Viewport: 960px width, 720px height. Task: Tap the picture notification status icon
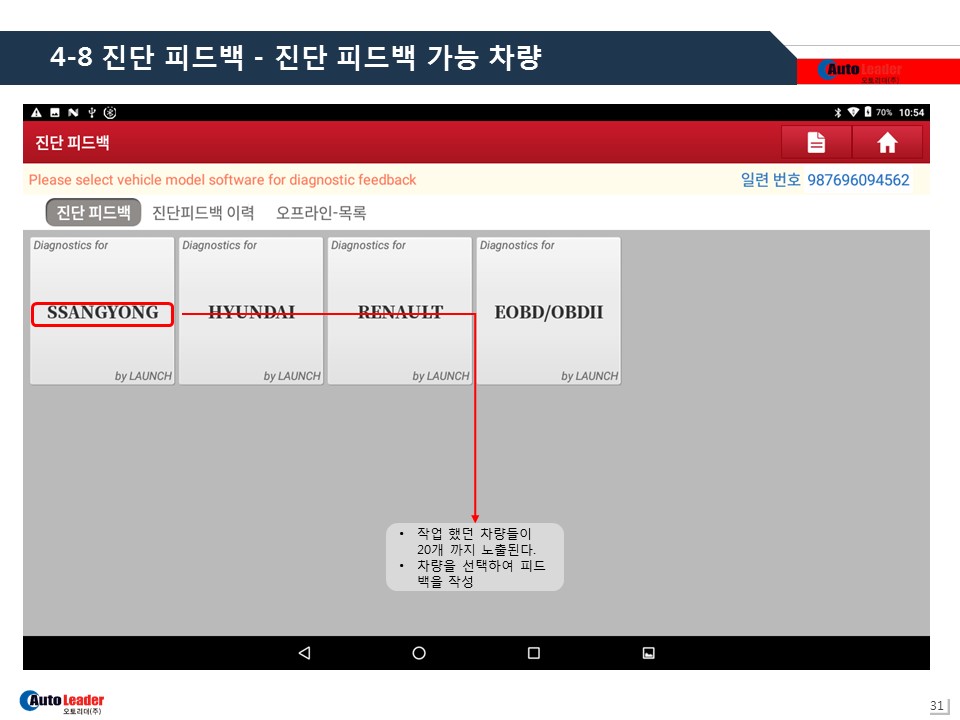55,113
